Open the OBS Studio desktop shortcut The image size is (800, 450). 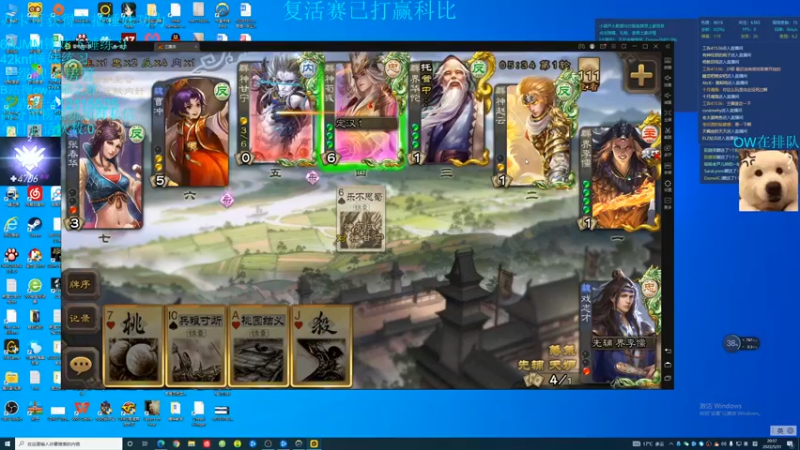[x=11, y=411]
